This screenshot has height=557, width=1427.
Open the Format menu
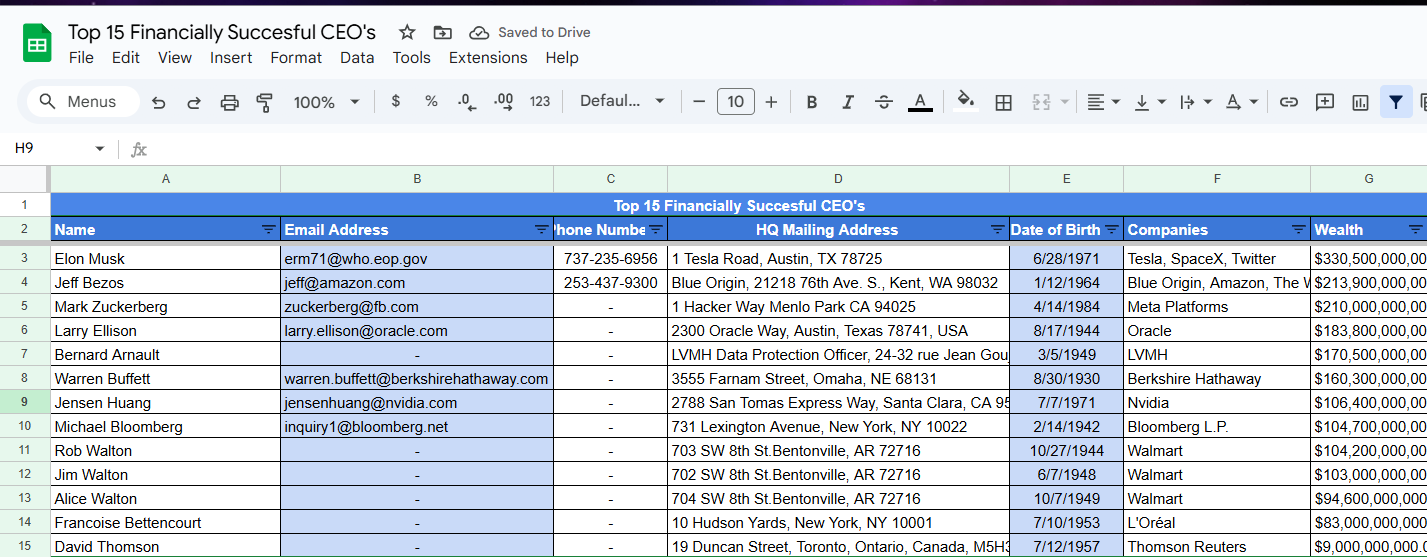tap(296, 58)
